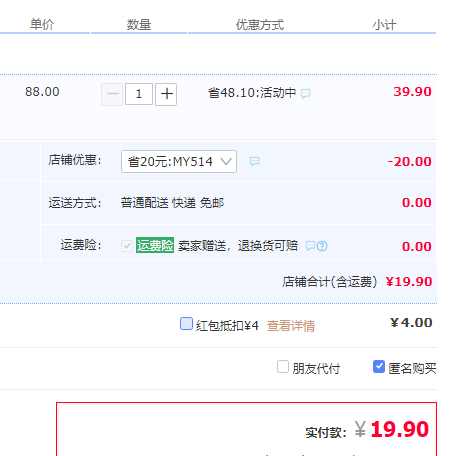
Task: Click the 优惠方式 column header
Action: [260, 25]
